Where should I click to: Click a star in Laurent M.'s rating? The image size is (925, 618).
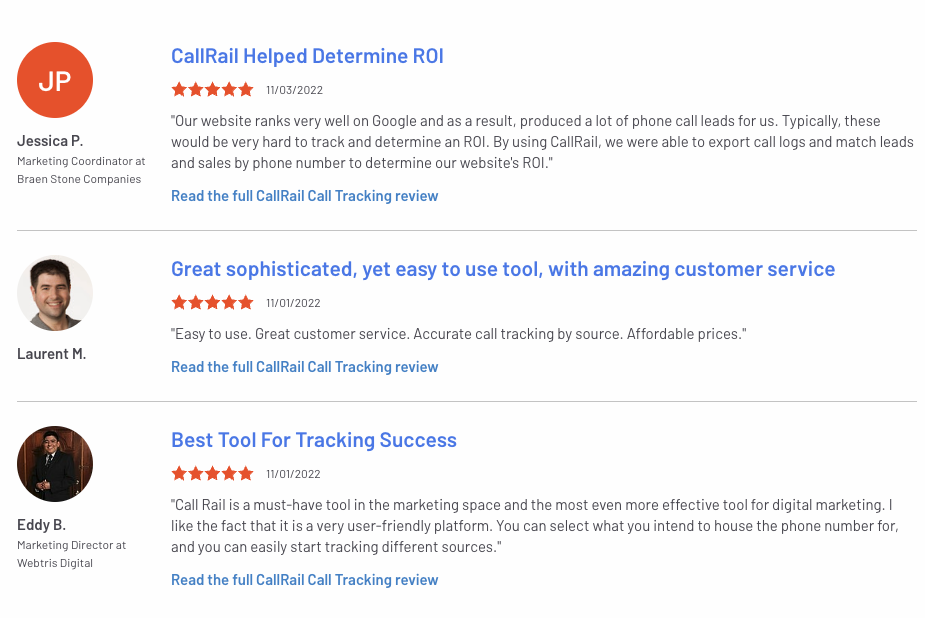212,302
